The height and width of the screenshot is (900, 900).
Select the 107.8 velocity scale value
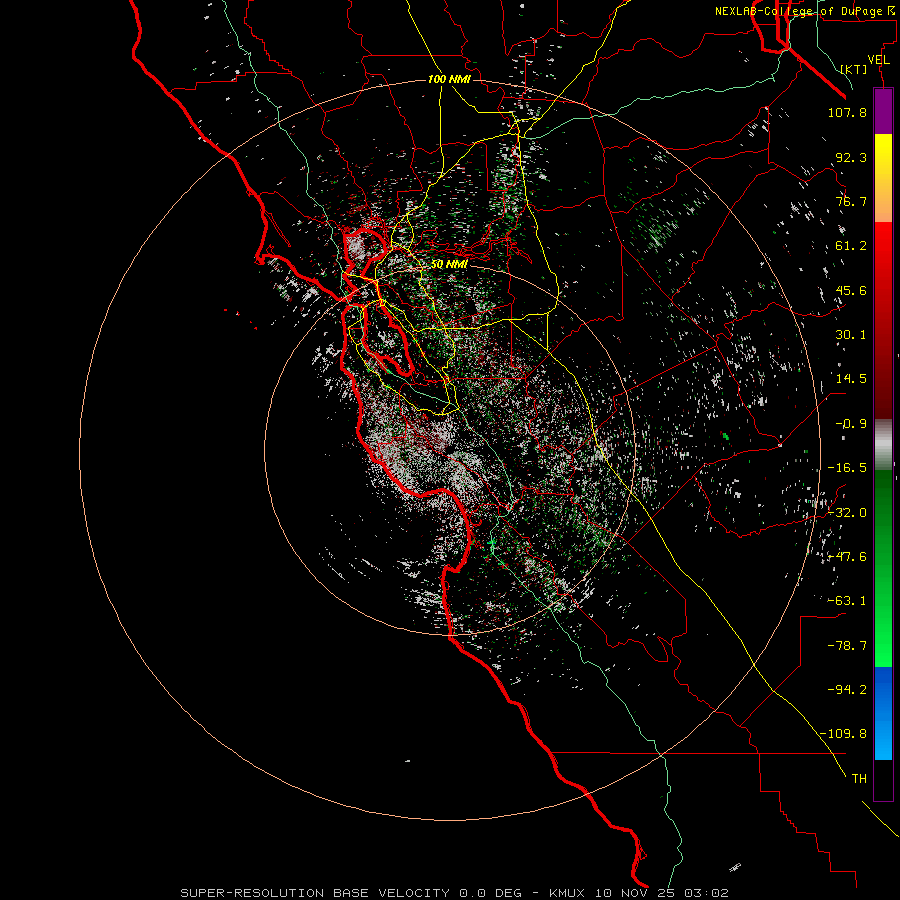point(847,112)
